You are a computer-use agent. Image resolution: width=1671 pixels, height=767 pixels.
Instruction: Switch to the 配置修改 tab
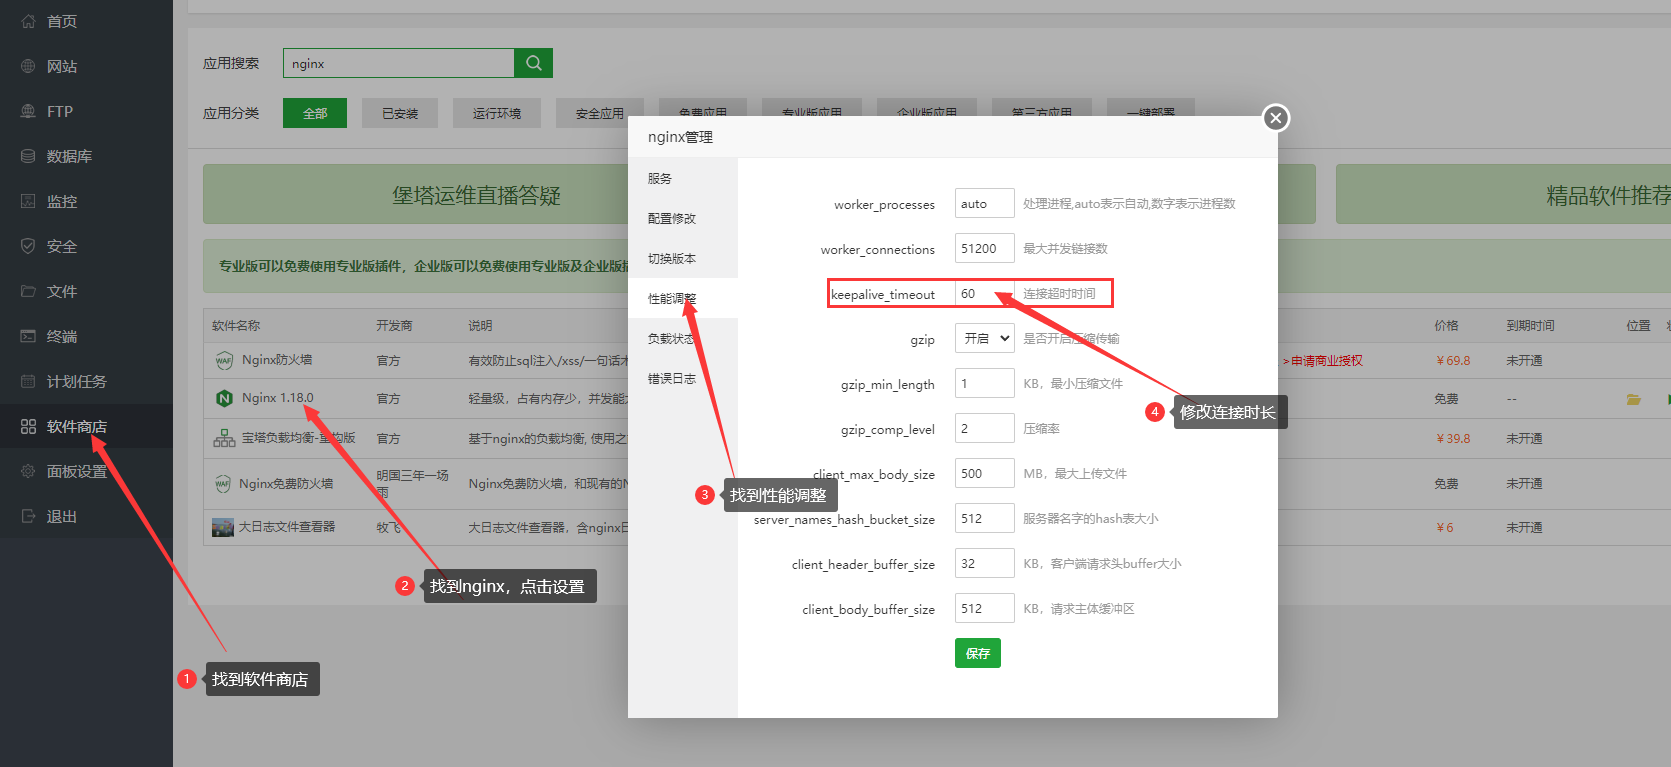pyautogui.click(x=671, y=218)
